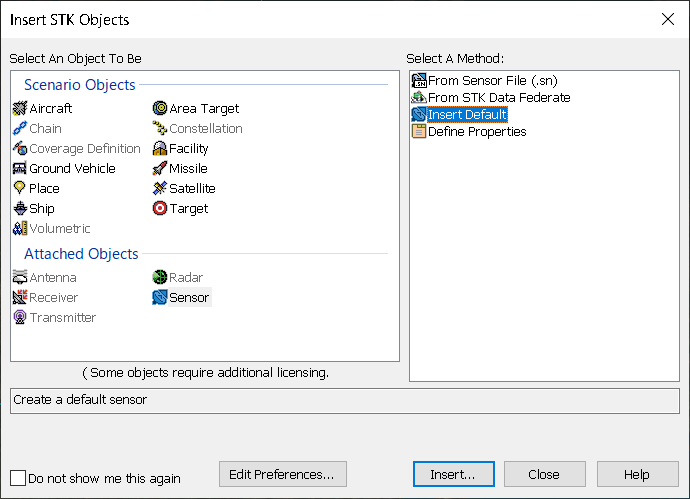Click the Receiver icon

20,297
